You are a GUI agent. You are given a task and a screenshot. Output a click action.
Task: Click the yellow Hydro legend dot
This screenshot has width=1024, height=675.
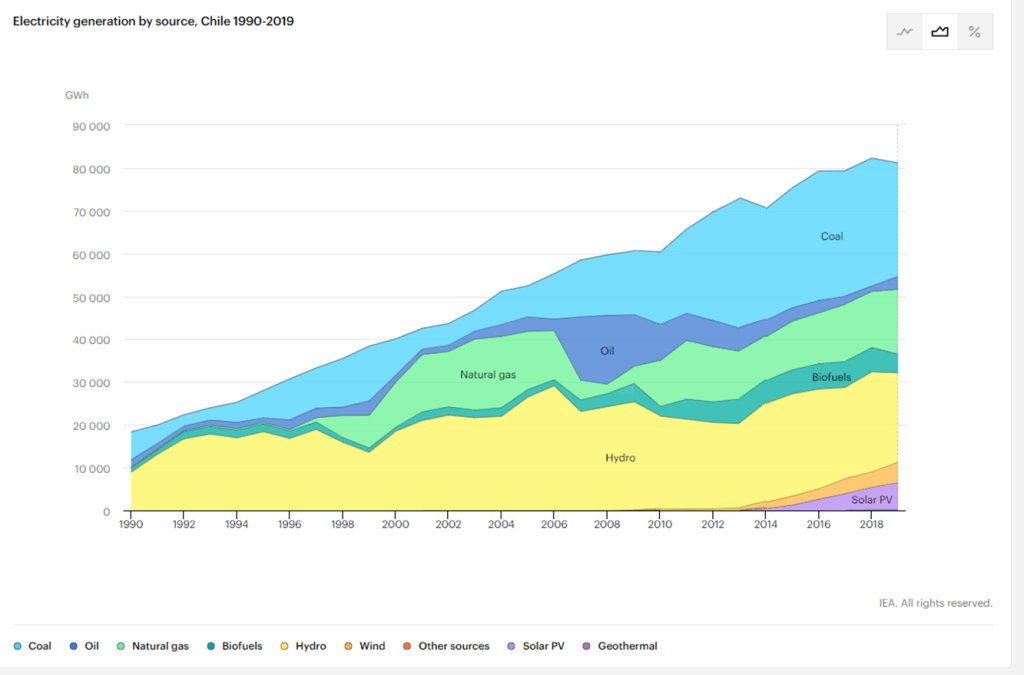point(286,646)
